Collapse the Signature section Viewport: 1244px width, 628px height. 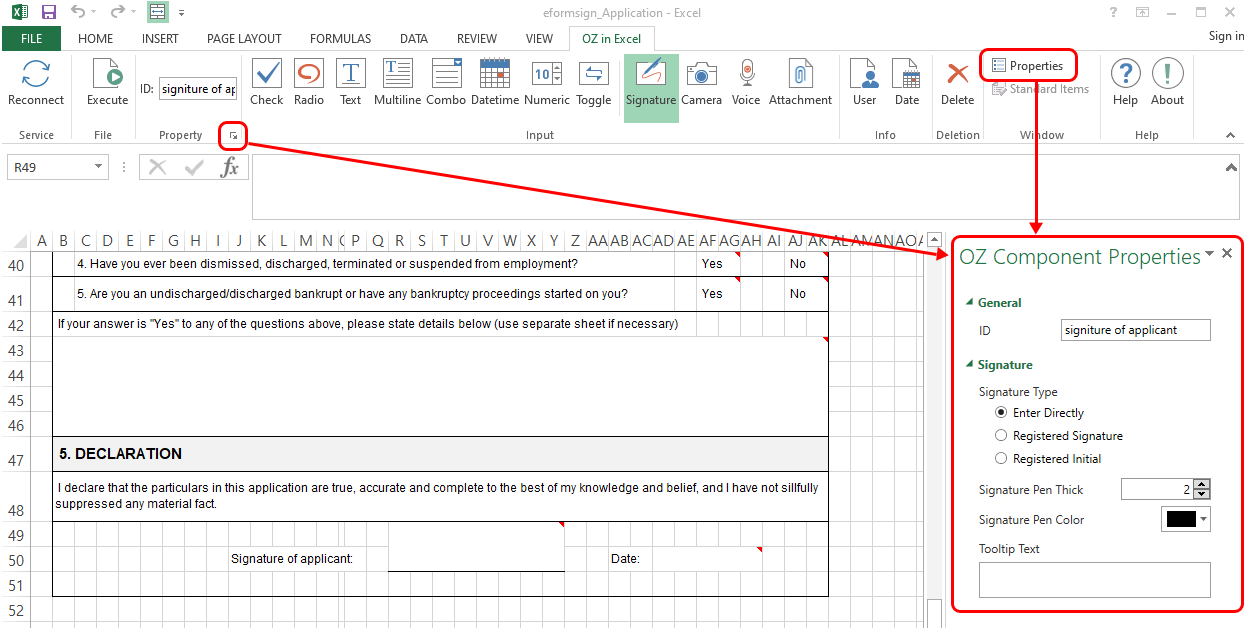(x=968, y=365)
